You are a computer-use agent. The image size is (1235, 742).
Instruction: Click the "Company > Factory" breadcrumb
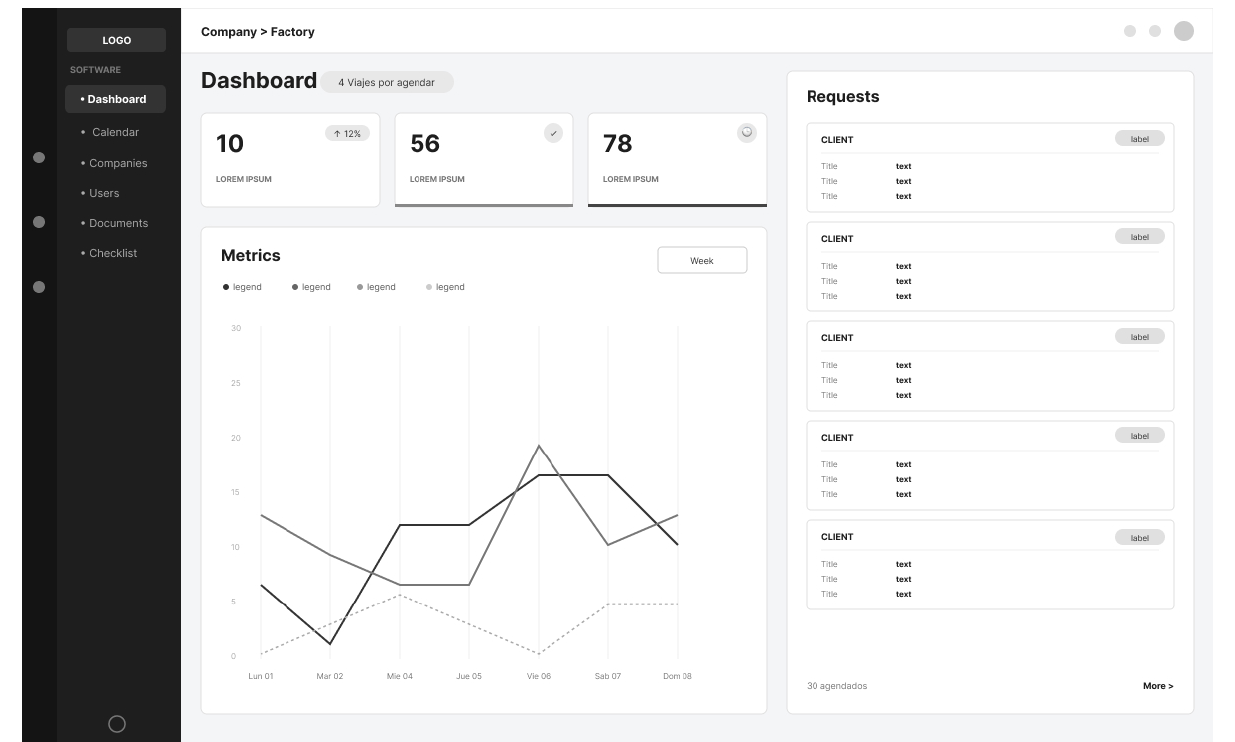click(258, 32)
